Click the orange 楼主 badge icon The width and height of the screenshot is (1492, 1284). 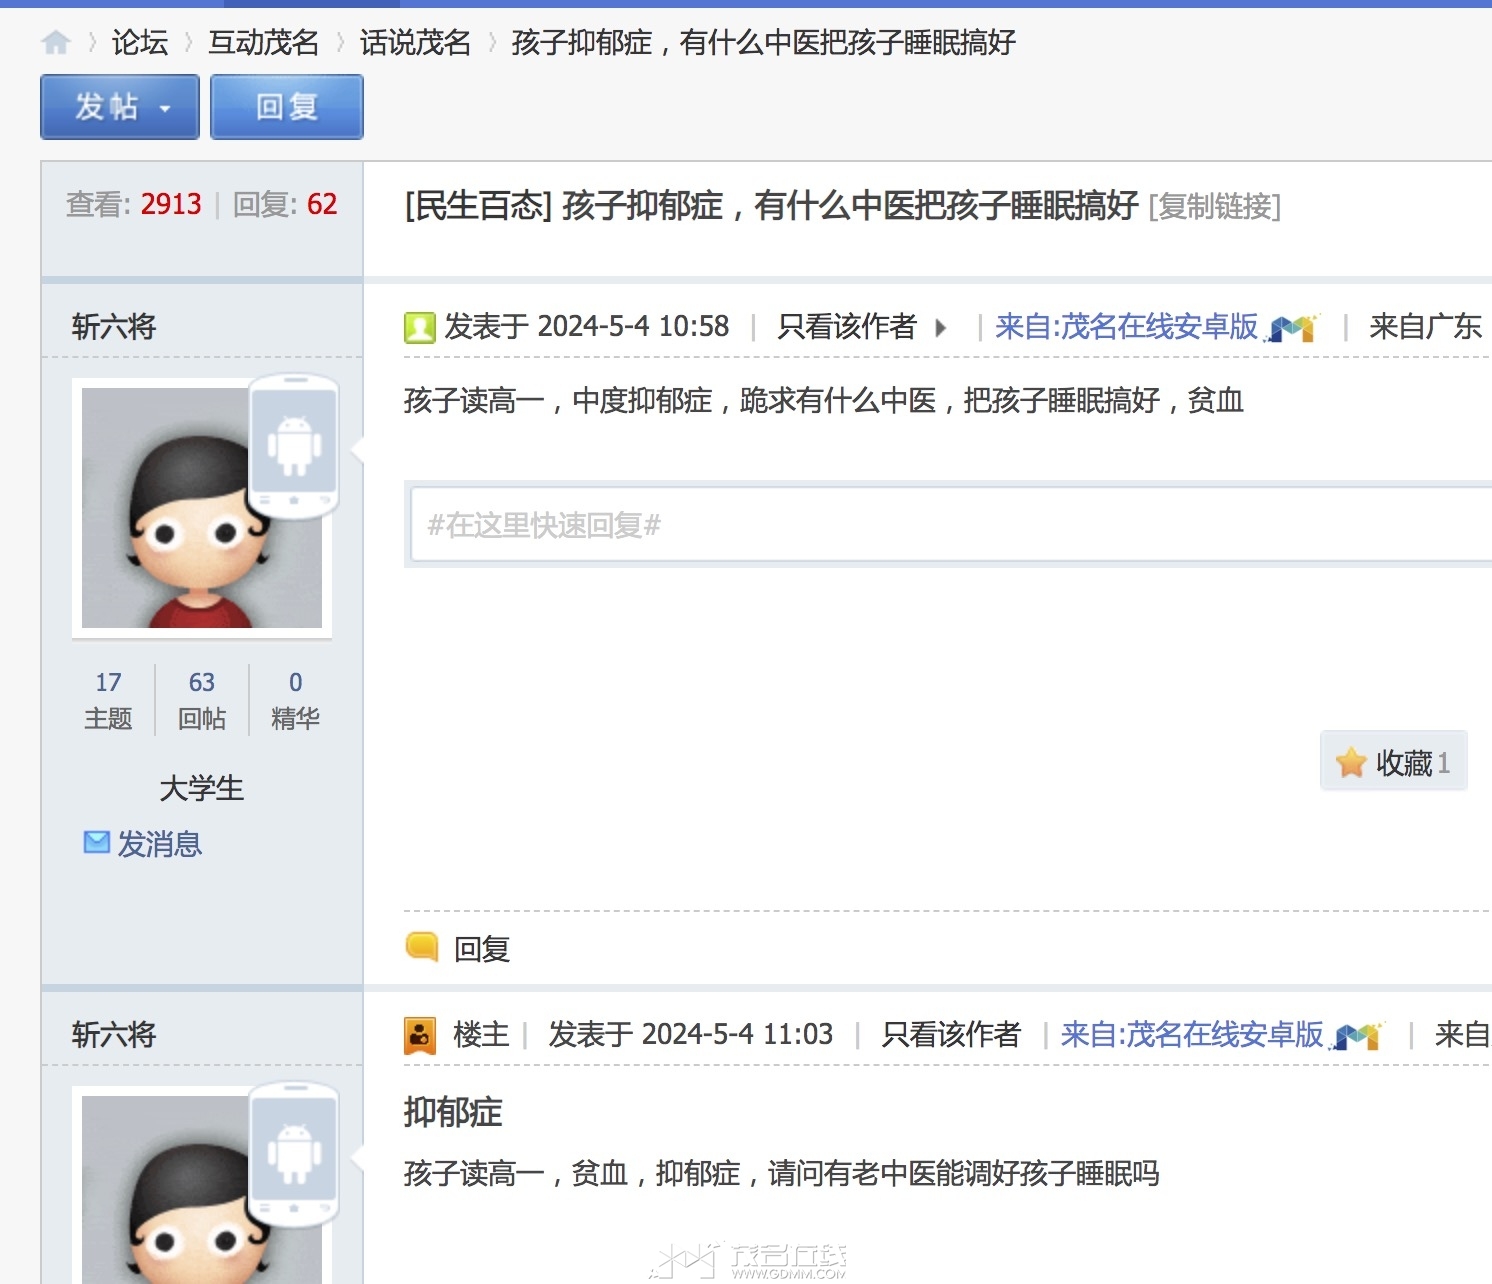[419, 1035]
